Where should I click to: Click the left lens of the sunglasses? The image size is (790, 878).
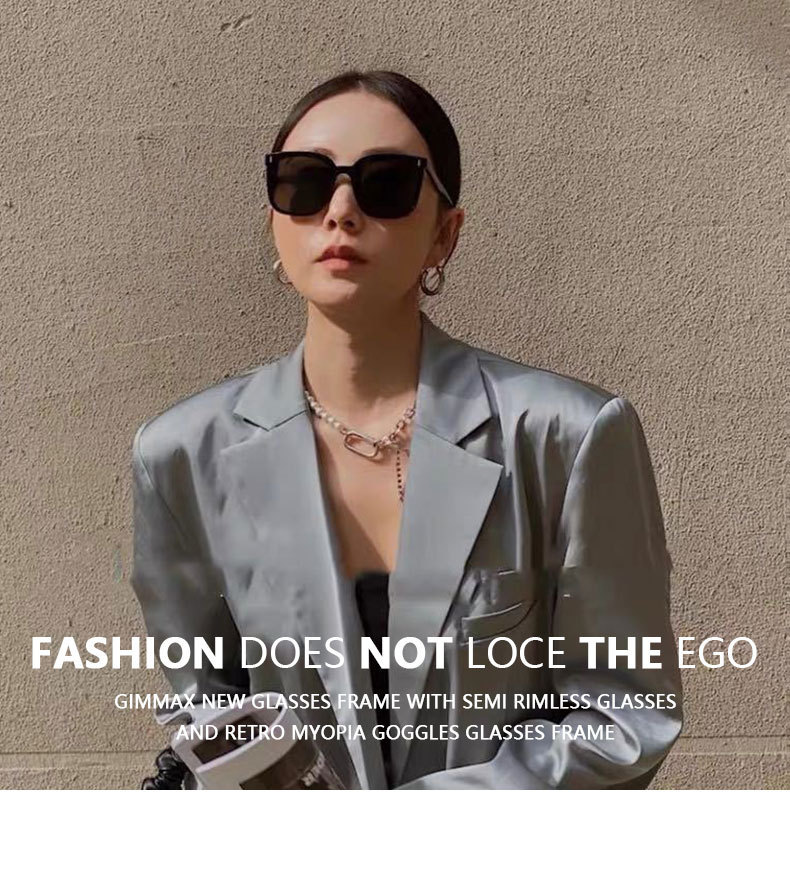(x=300, y=185)
